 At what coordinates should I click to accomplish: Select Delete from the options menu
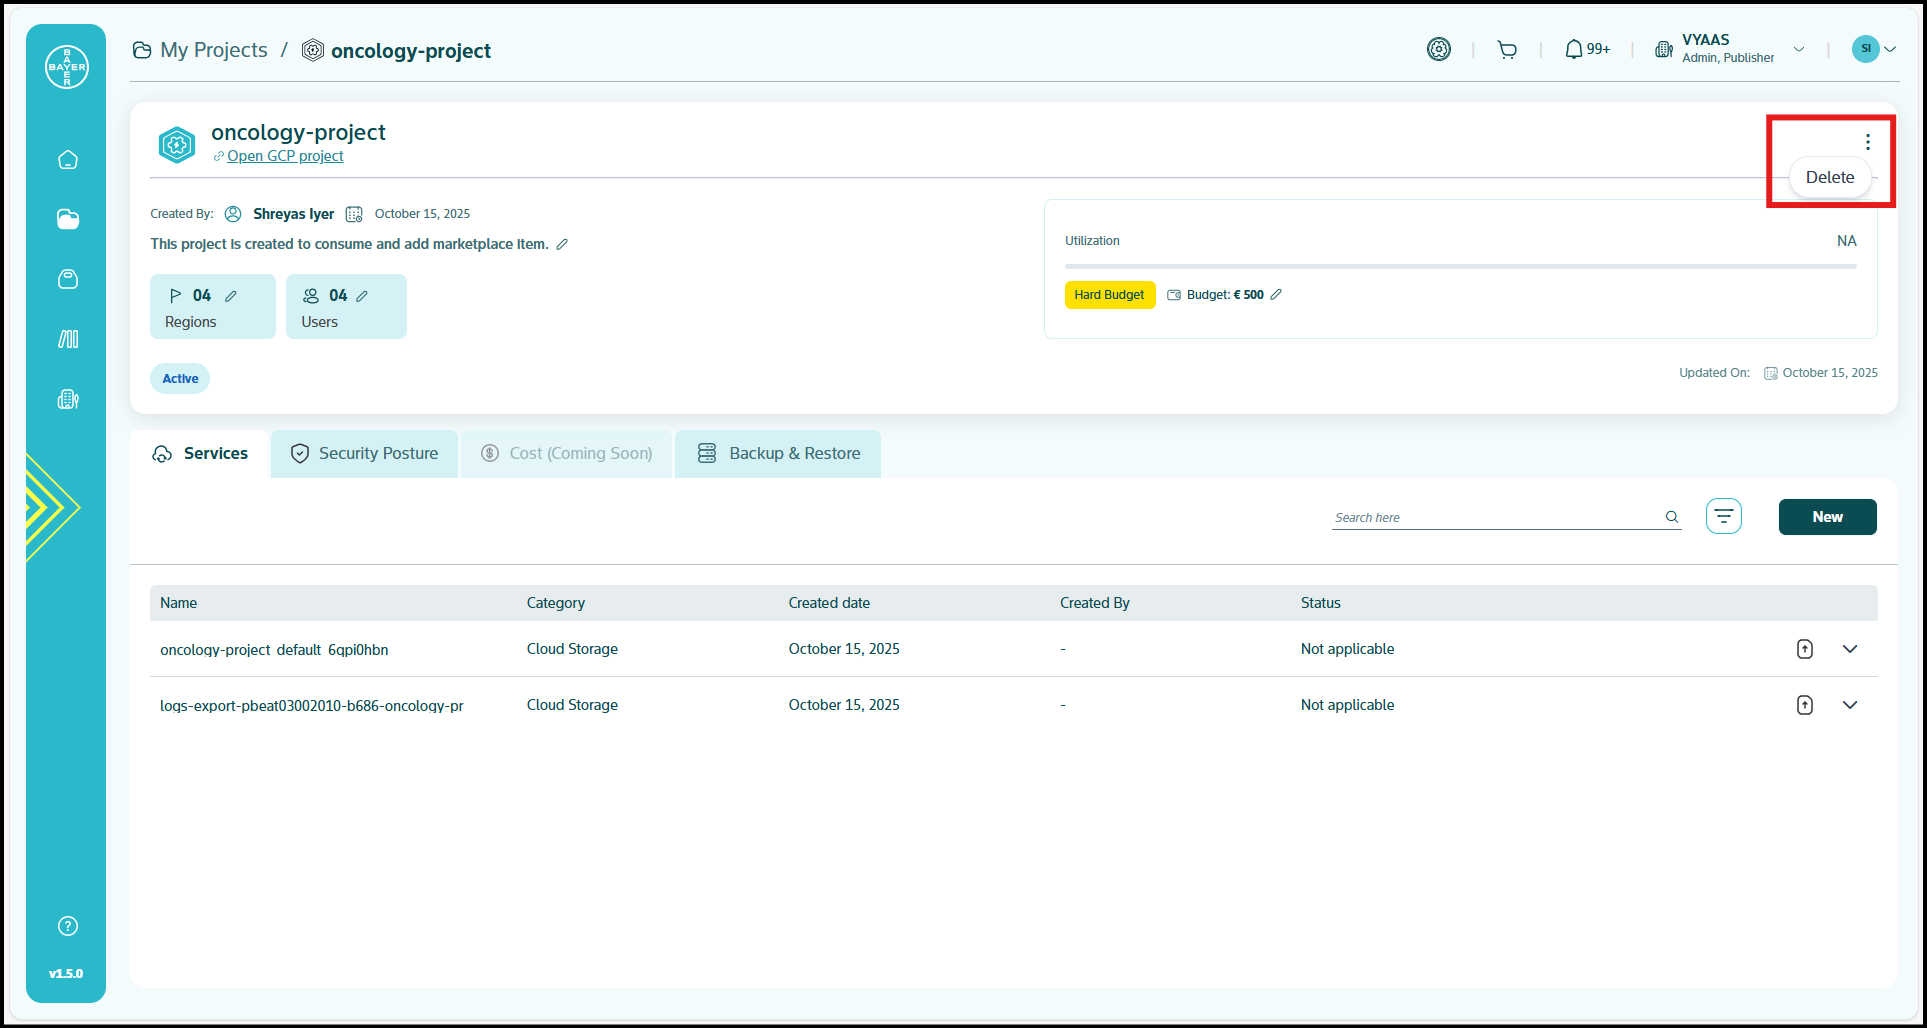click(1829, 177)
